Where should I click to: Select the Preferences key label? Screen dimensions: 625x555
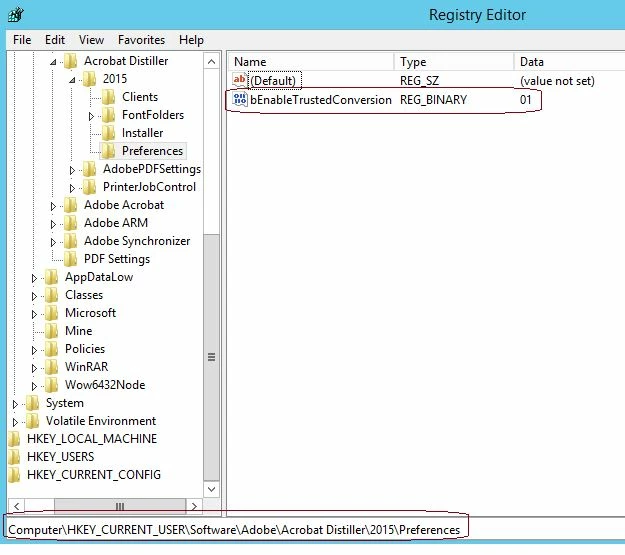[152, 151]
